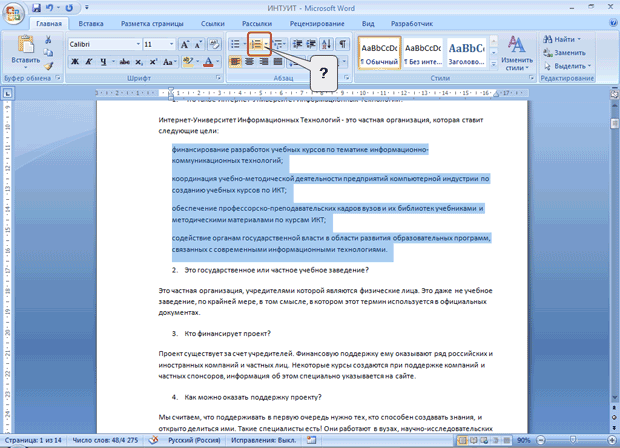Click the zoom slider handle
The image size is (620, 448).
pyautogui.click(x=573, y=440)
